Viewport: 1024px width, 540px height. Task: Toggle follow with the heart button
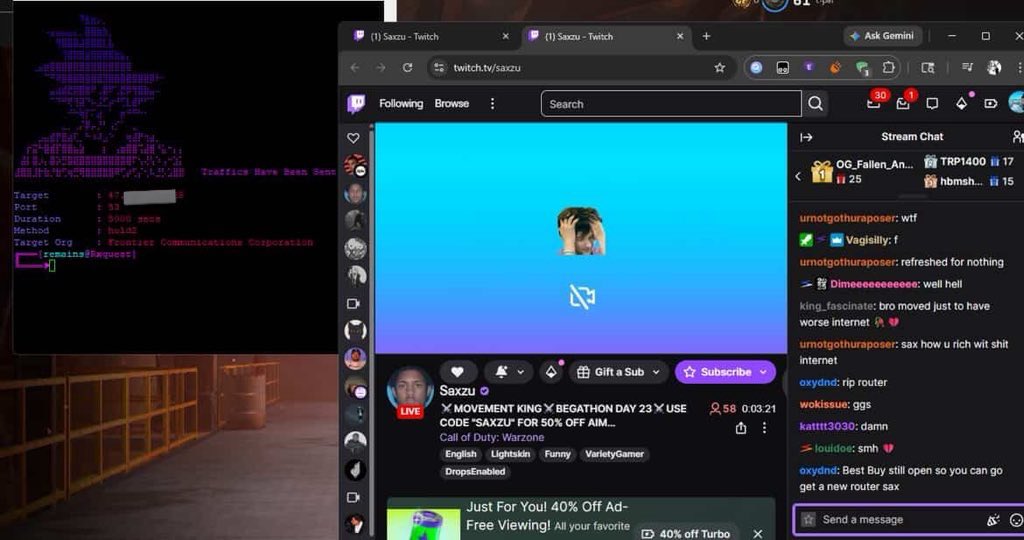pos(457,372)
